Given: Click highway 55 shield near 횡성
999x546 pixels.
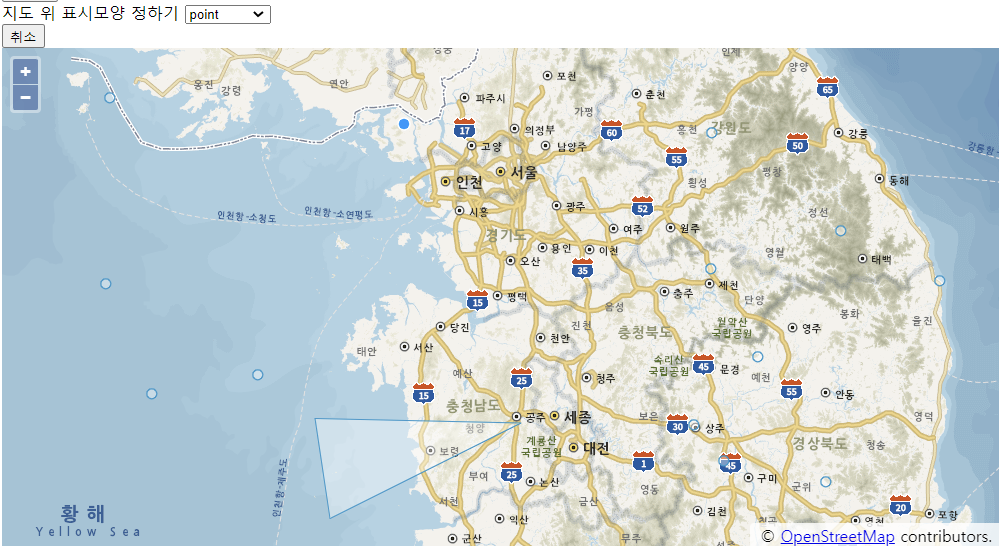Looking at the screenshot, I should [677, 157].
